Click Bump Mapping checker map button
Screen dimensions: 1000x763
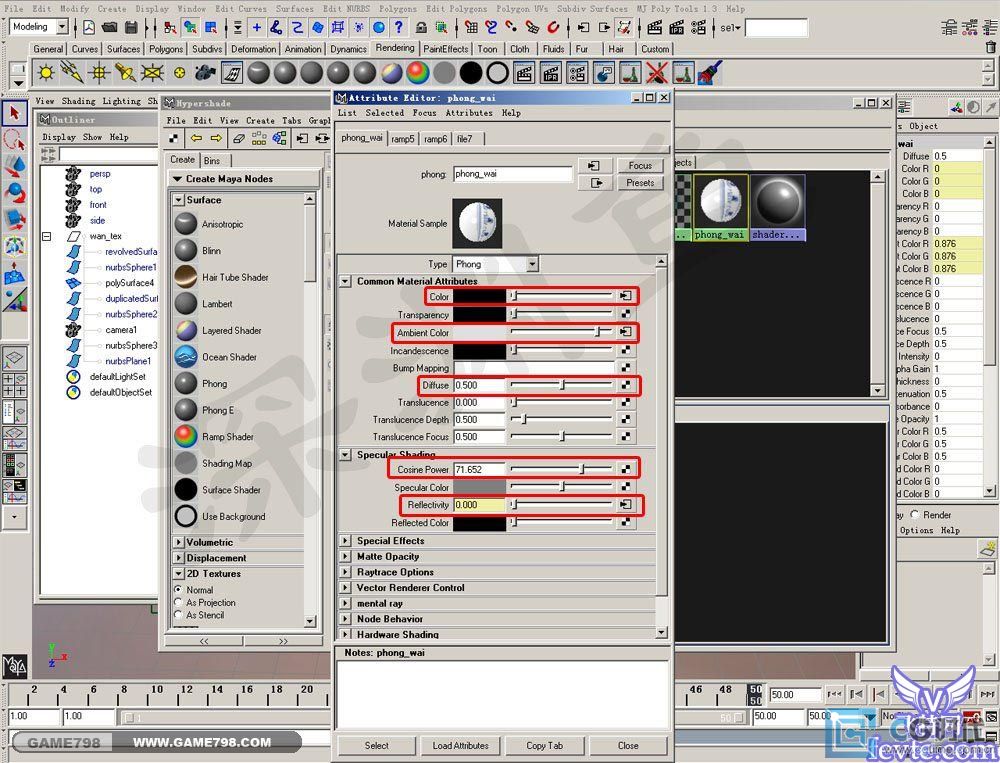(x=626, y=367)
